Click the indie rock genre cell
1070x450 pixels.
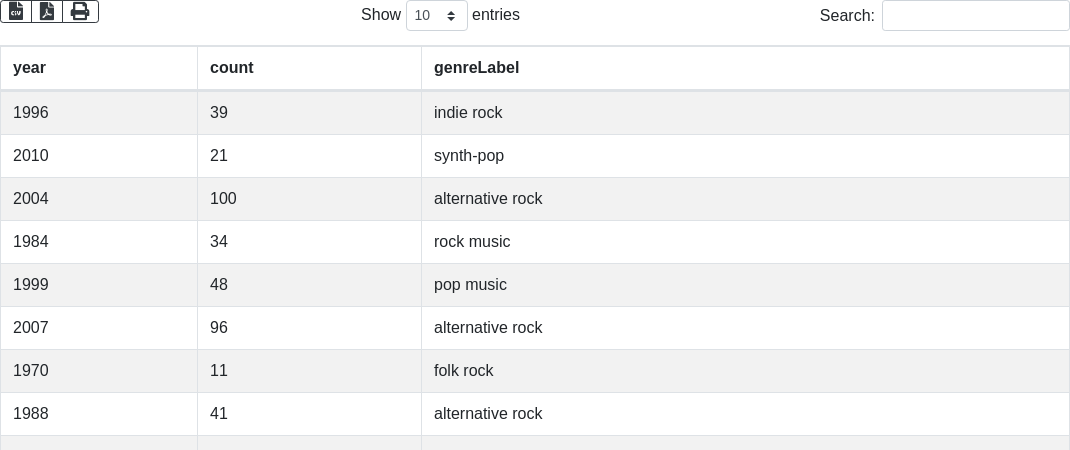468,113
